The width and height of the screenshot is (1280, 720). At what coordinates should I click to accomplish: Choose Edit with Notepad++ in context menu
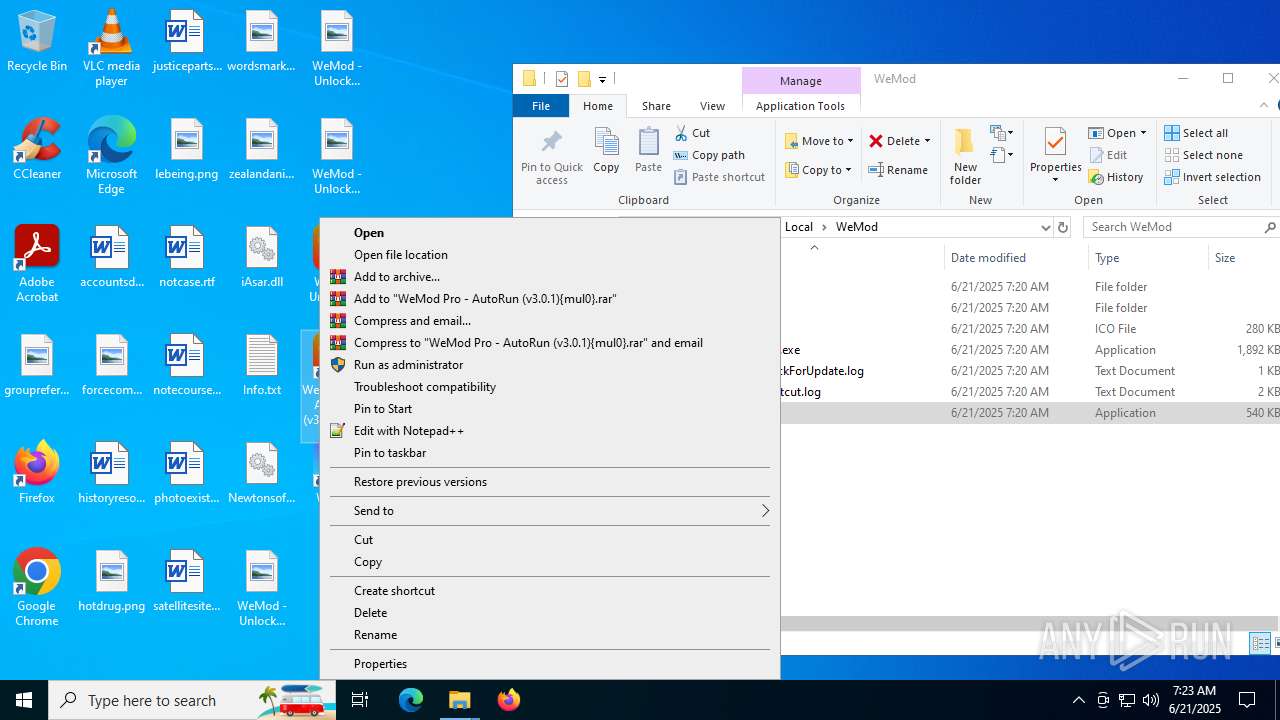click(550, 431)
